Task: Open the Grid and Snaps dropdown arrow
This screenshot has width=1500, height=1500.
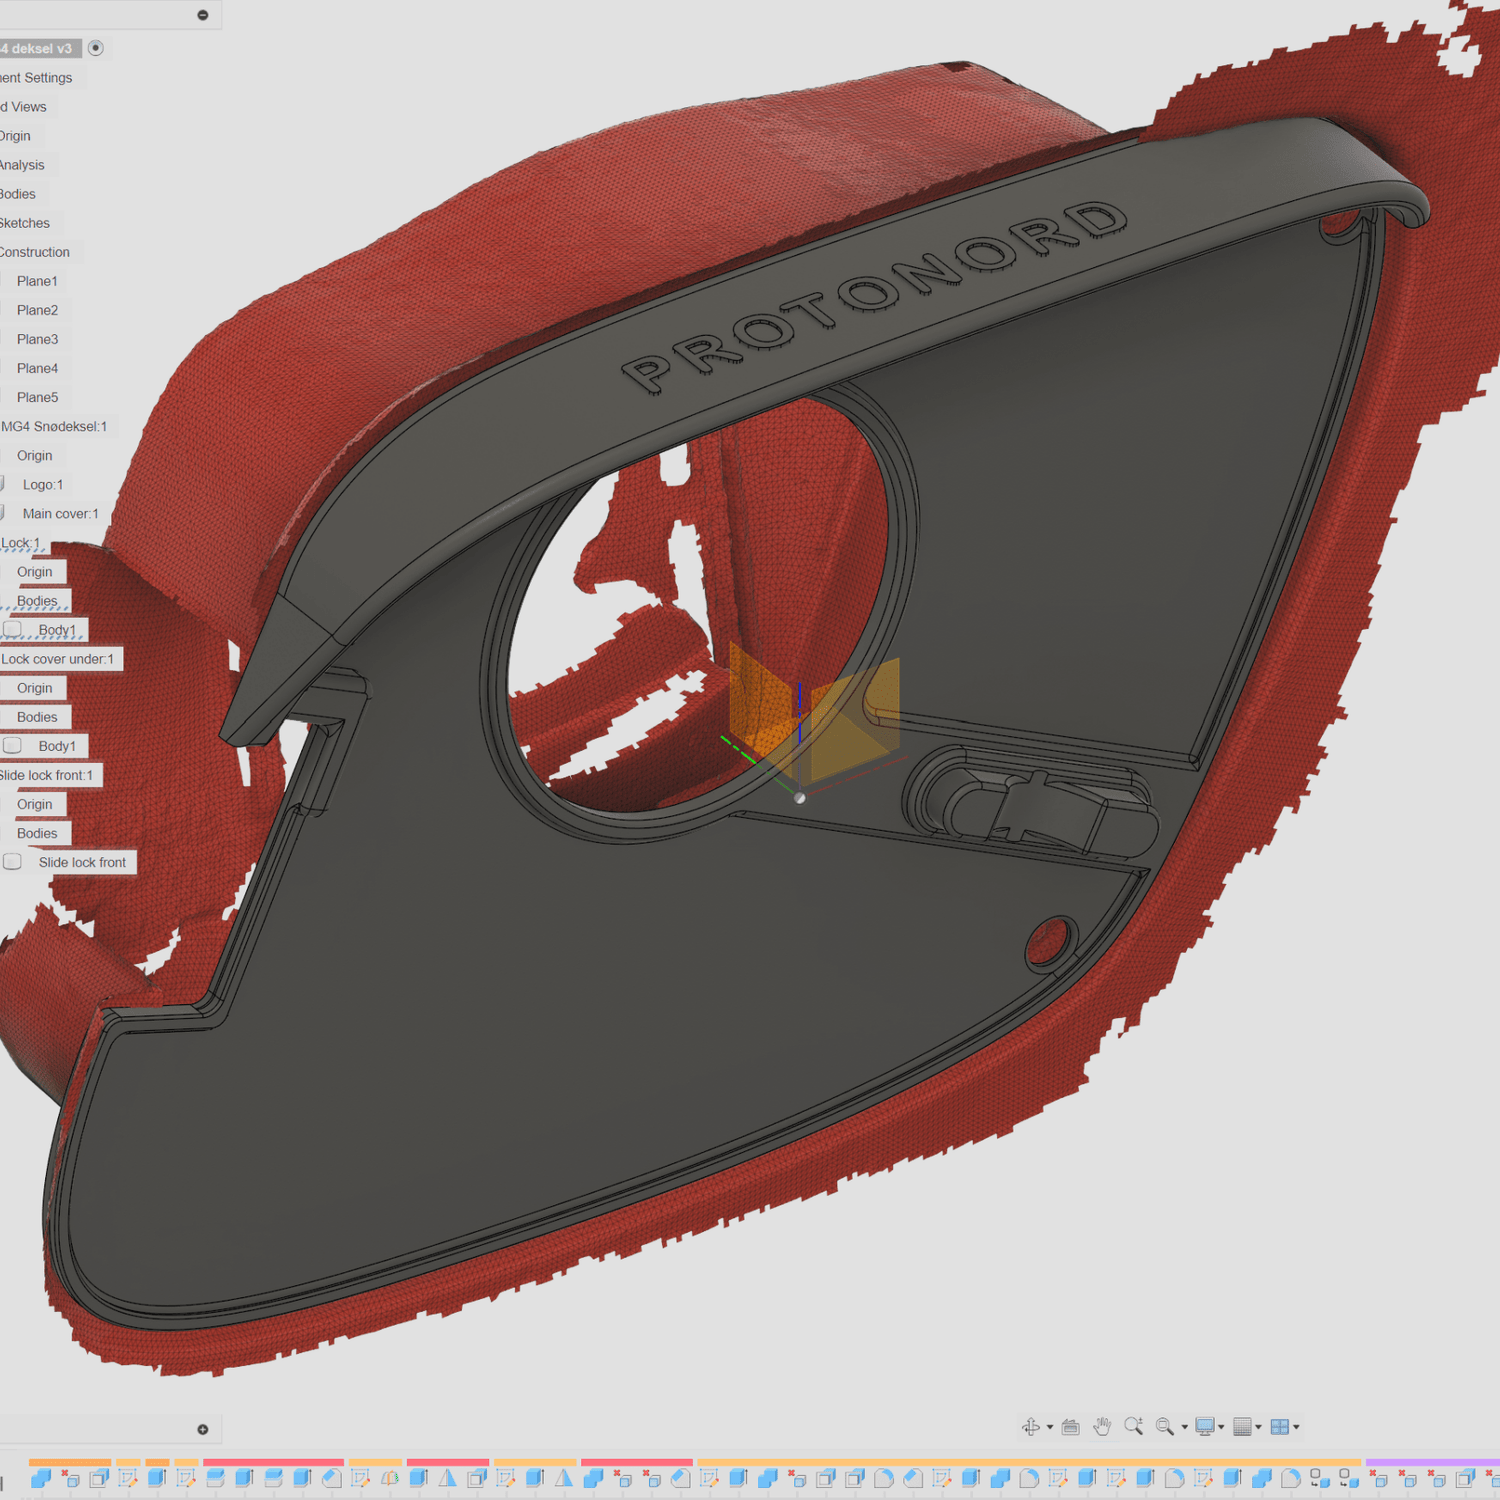Action: 1258,1428
